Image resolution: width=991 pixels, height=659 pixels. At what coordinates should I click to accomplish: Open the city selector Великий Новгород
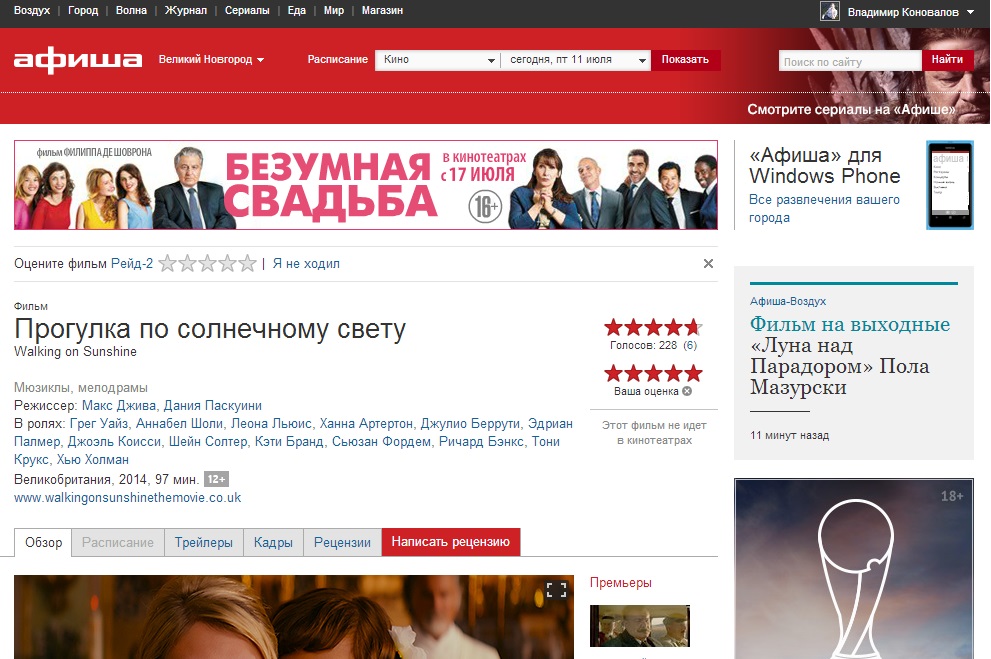click(x=211, y=59)
